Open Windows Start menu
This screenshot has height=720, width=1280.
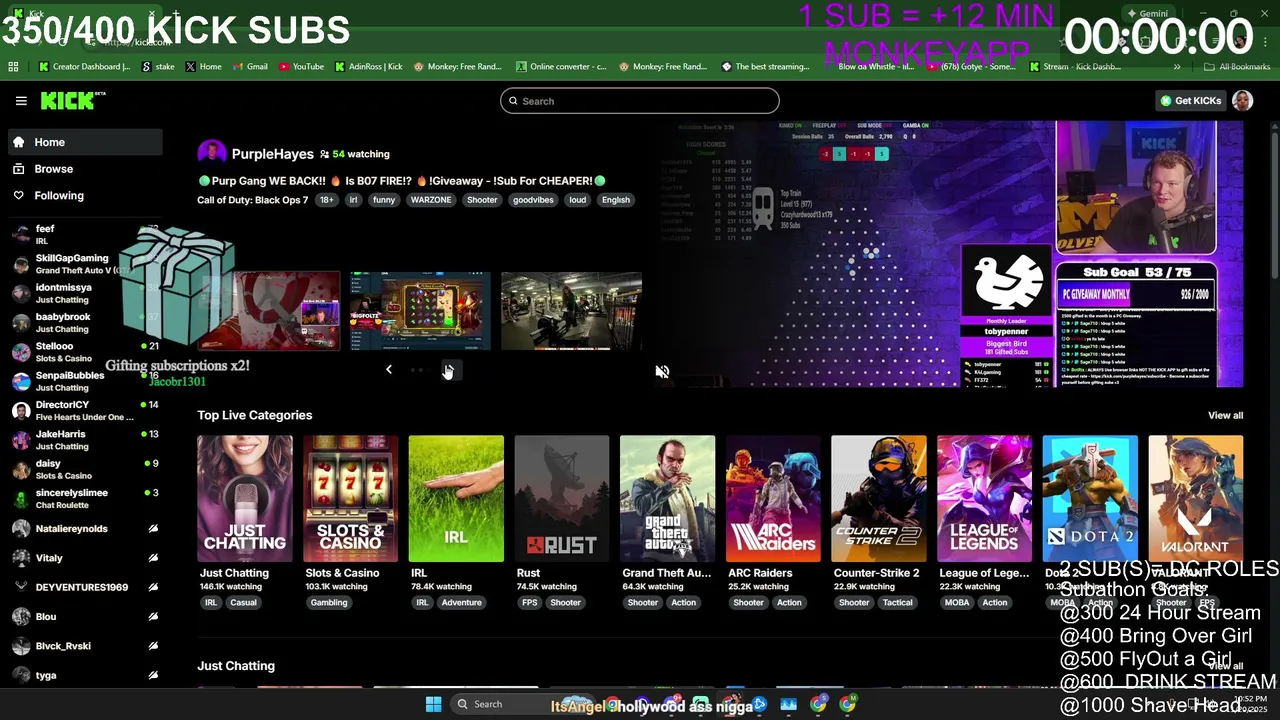pyautogui.click(x=433, y=704)
